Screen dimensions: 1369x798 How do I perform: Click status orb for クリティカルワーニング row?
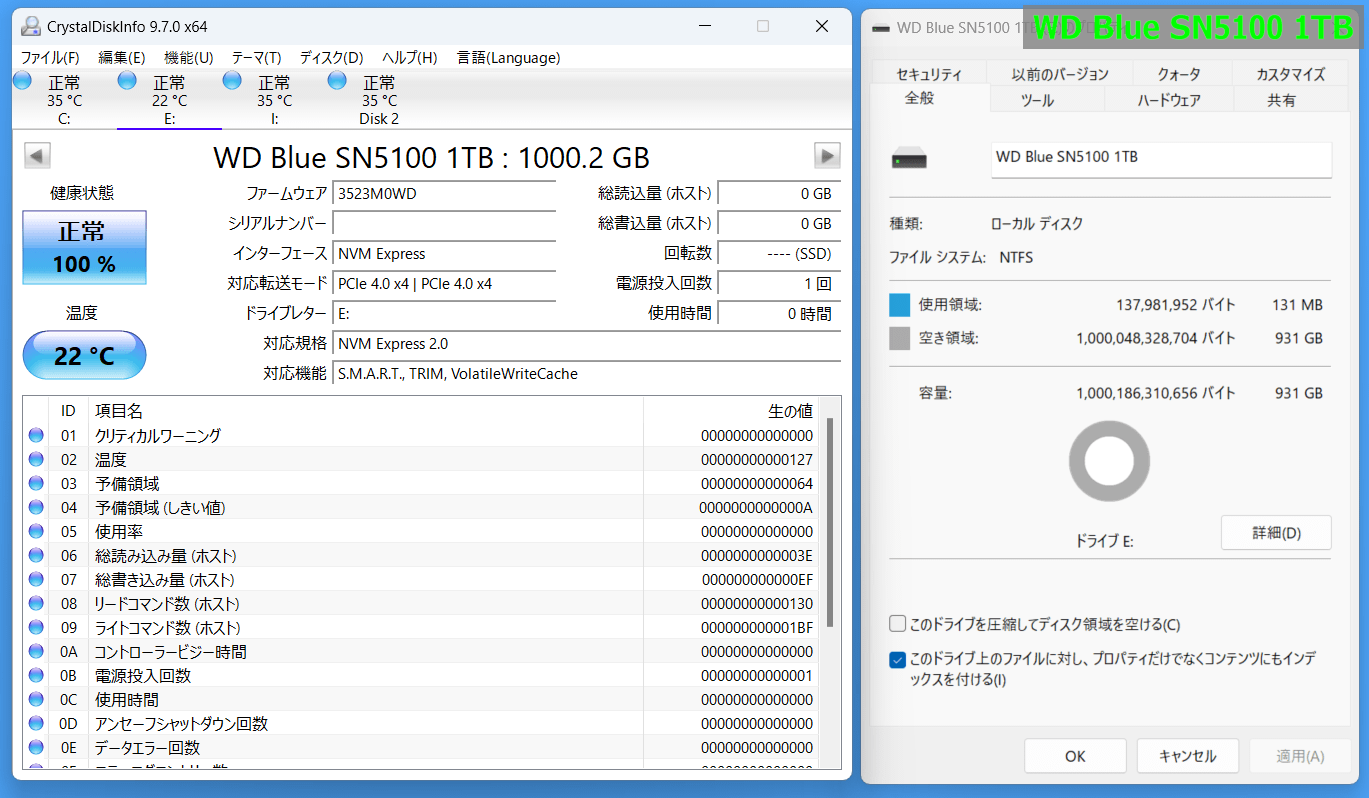[37, 436]
